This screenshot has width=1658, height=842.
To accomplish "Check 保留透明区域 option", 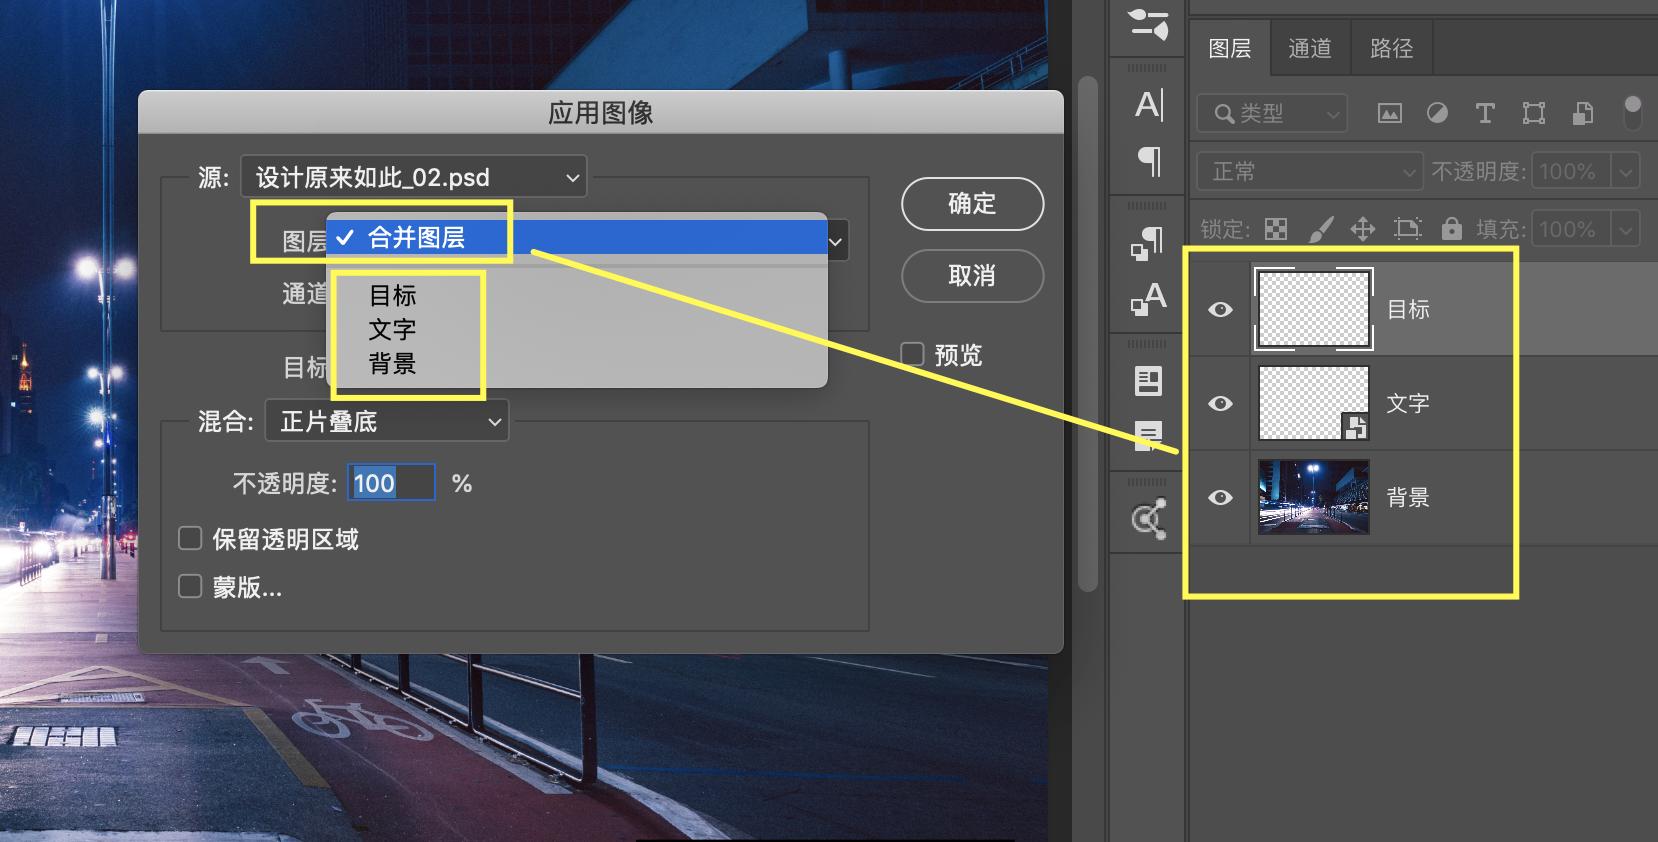I will (190, 539).
